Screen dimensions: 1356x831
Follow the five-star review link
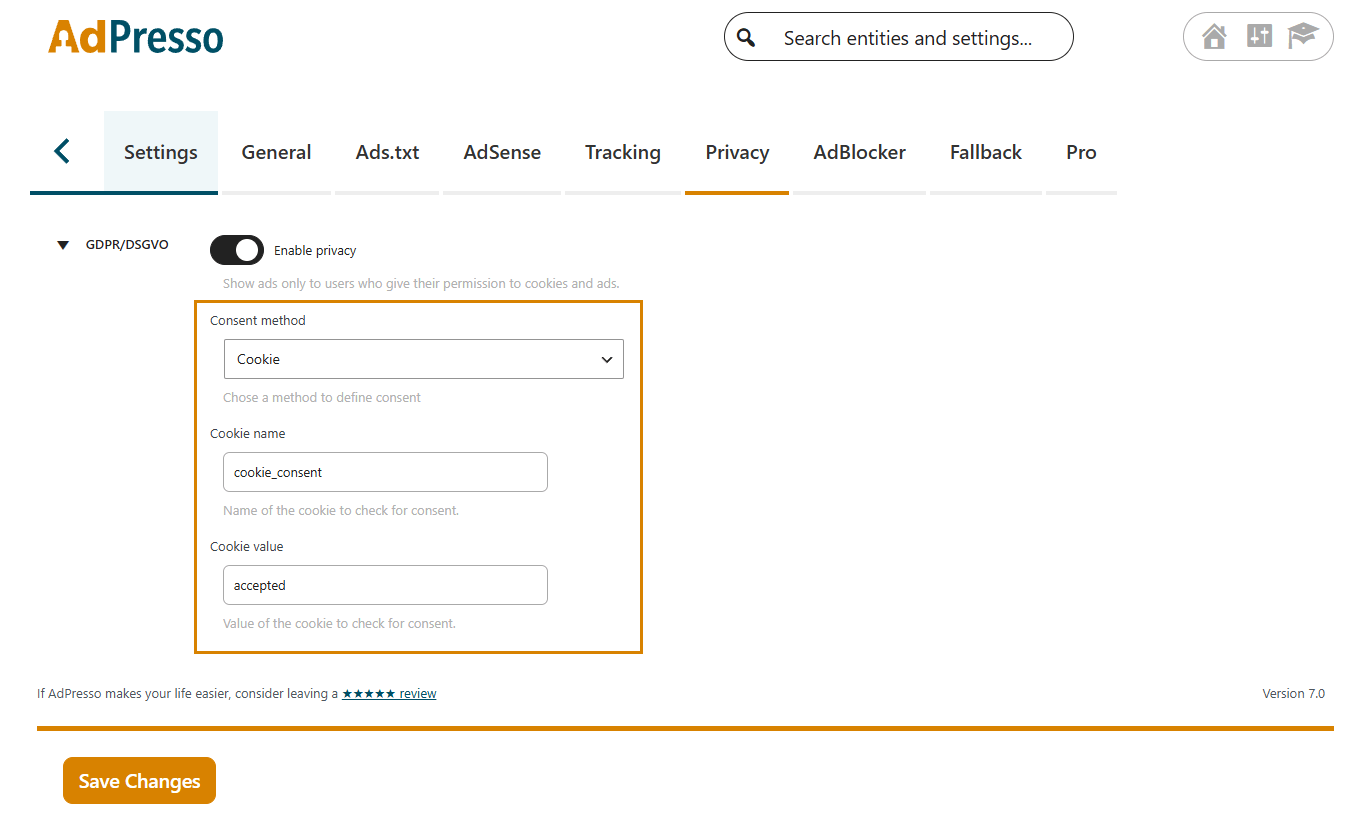(x=389, y=693)
